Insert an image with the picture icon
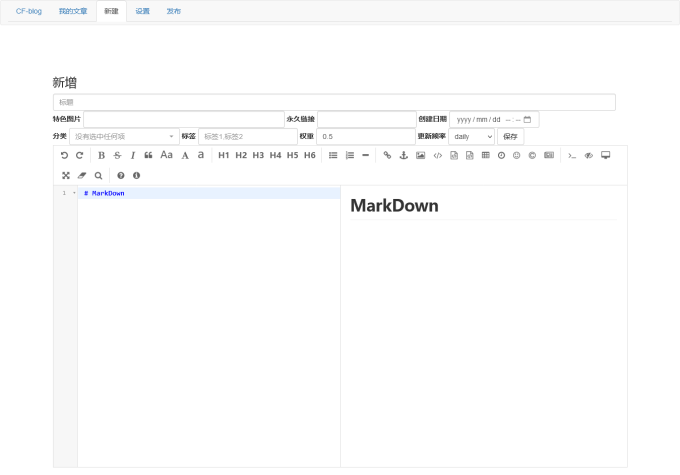680x475 pixels. click(421, 155)
